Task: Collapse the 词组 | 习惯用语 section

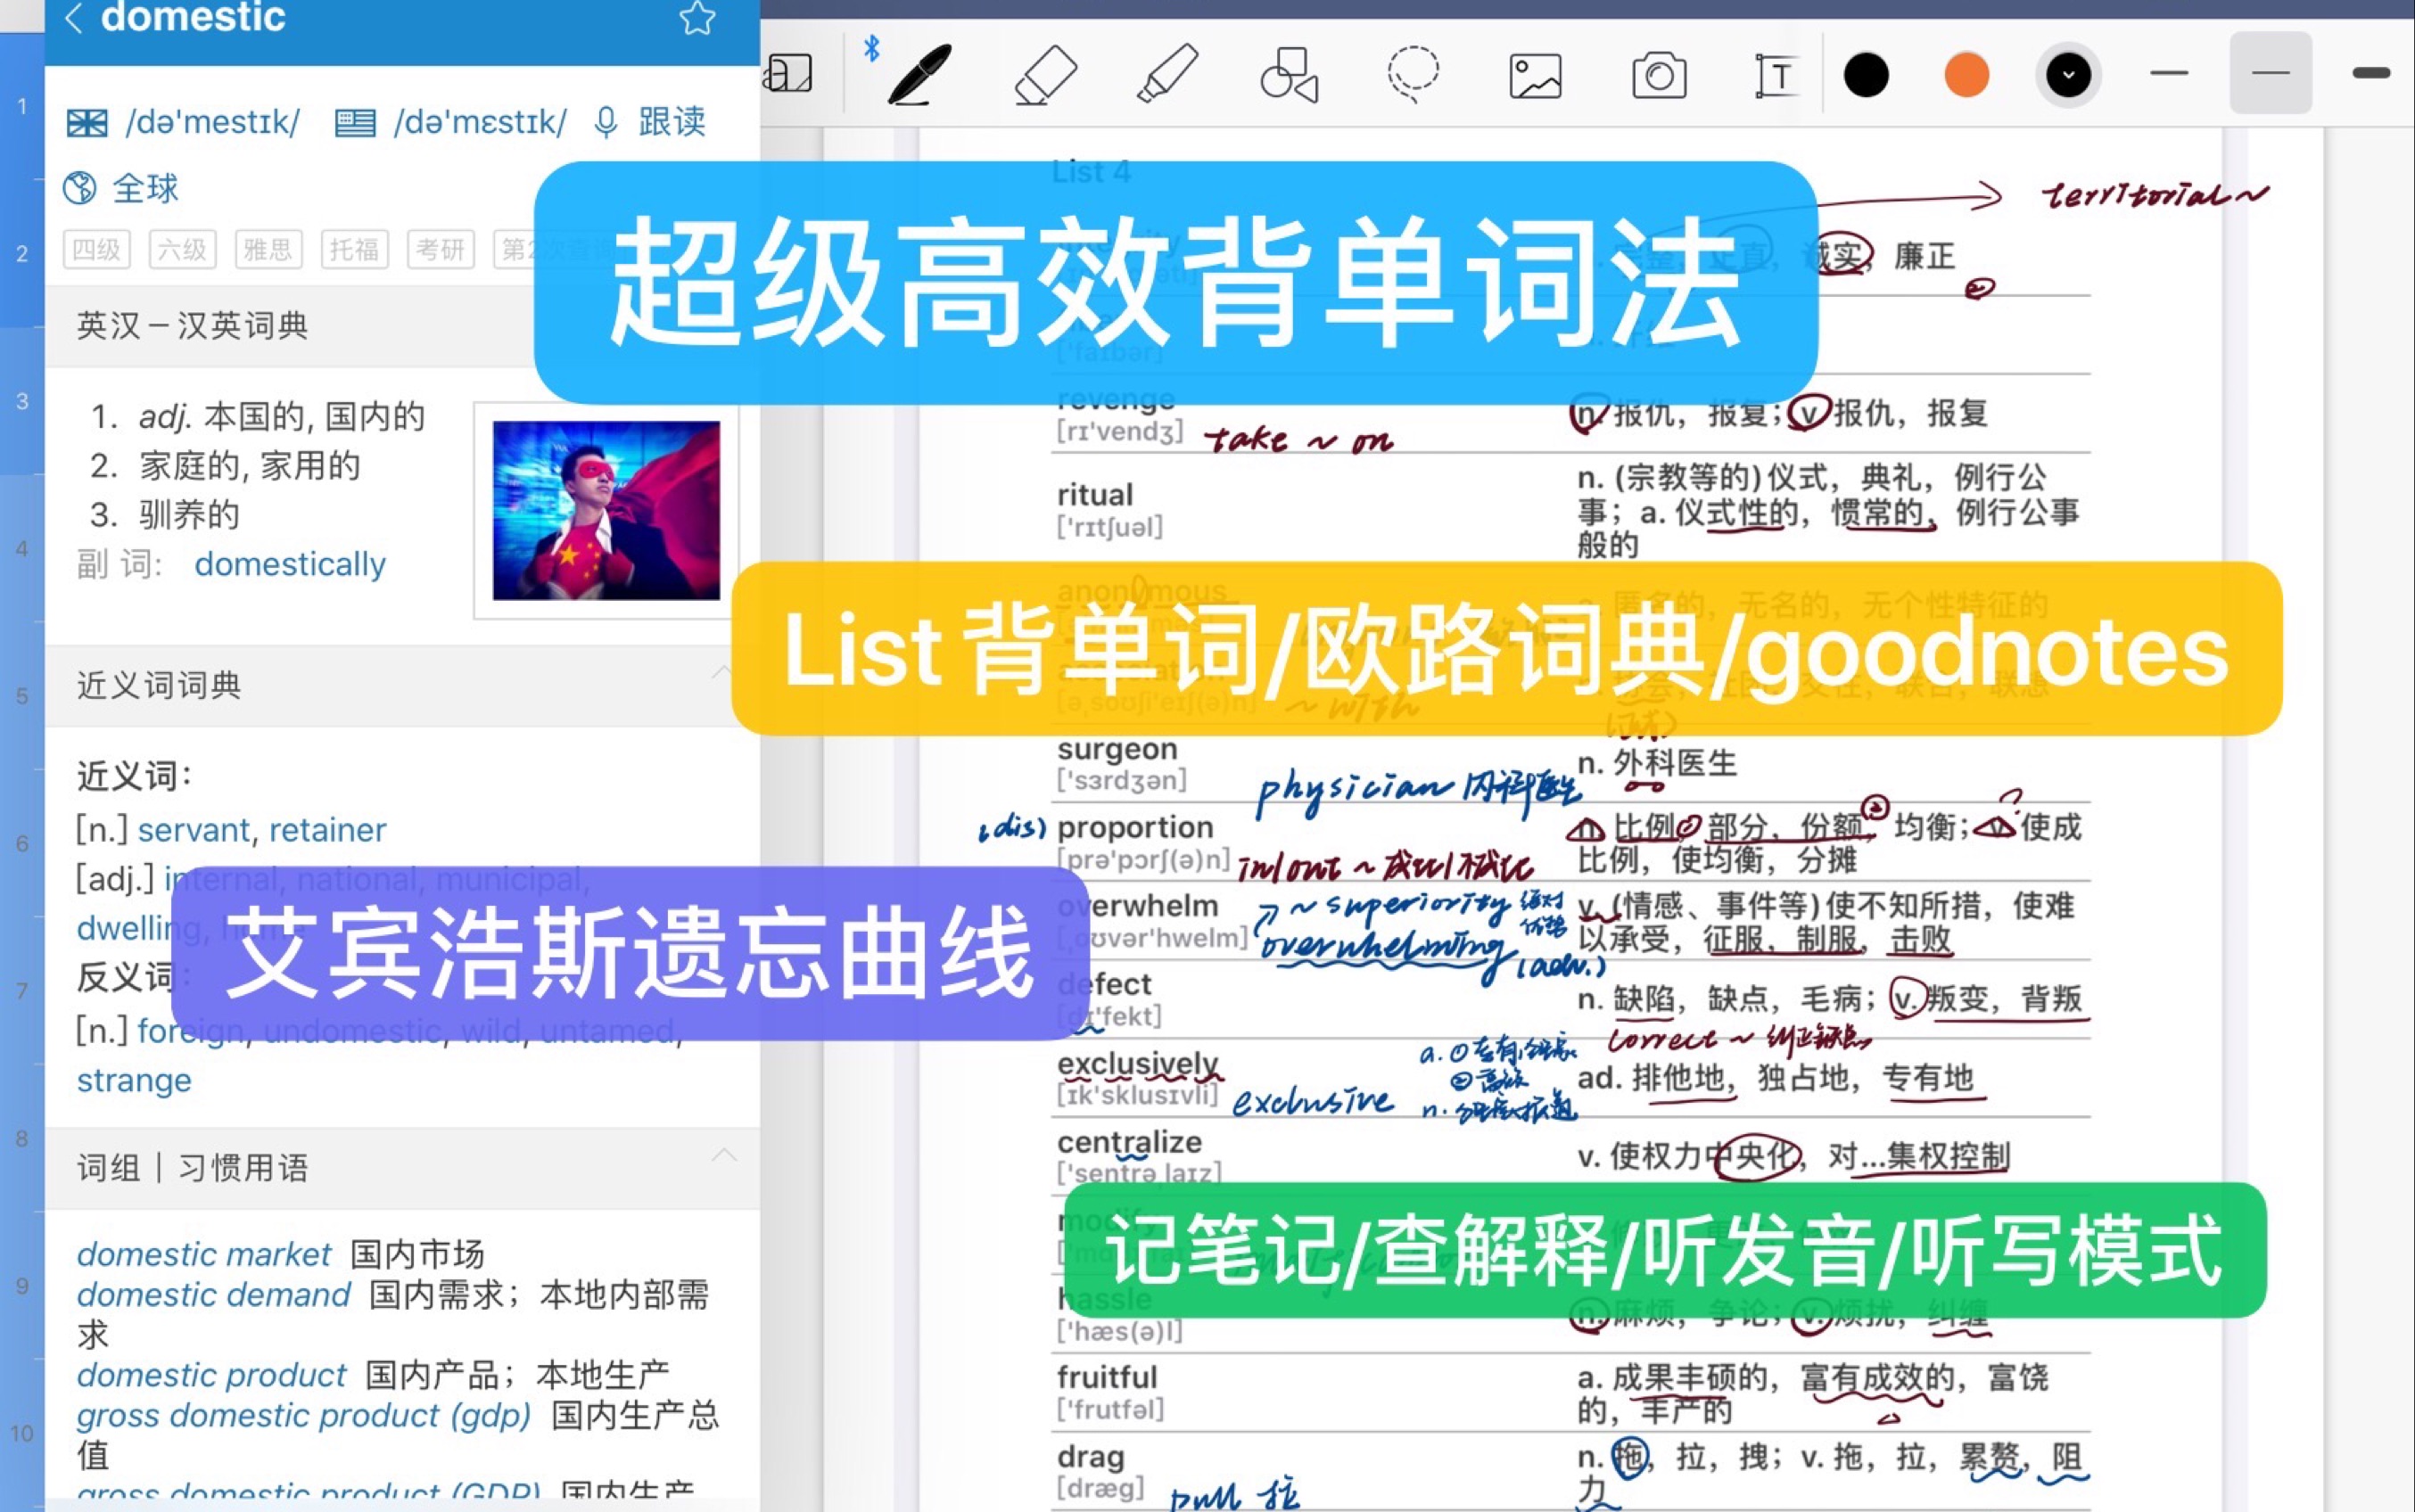Action: click(724, 1156)
